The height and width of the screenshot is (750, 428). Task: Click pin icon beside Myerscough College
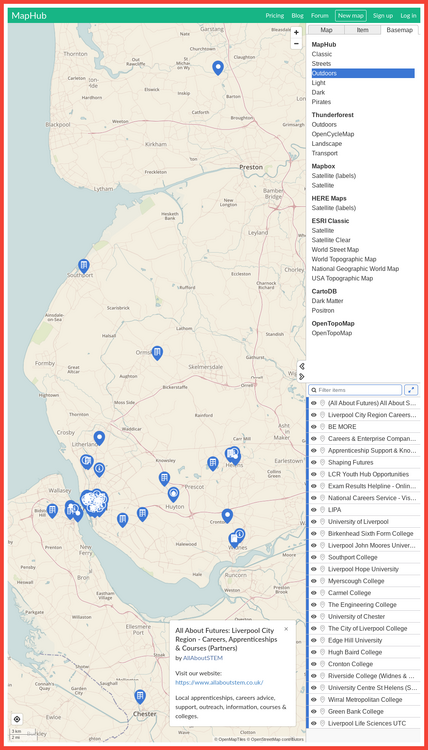click(x=322, y=581)
